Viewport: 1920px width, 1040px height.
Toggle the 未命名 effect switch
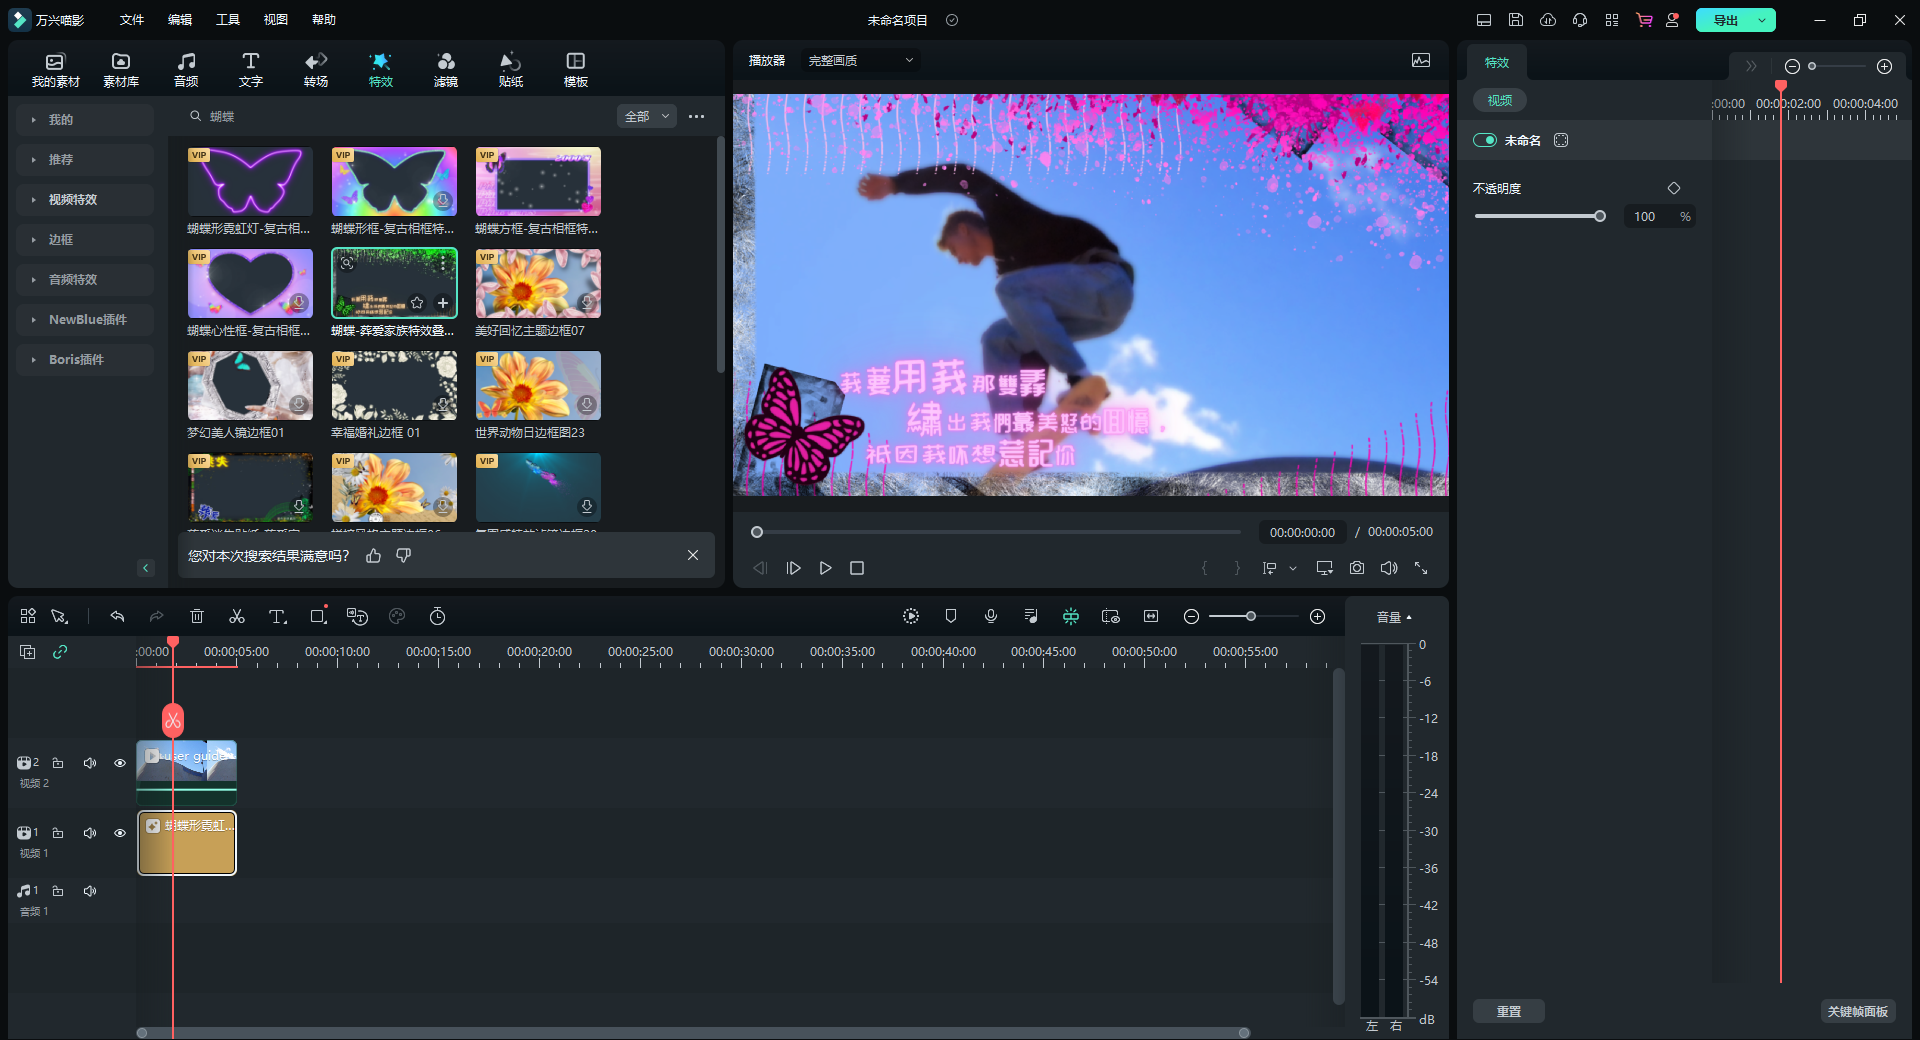click(1485, 141)
